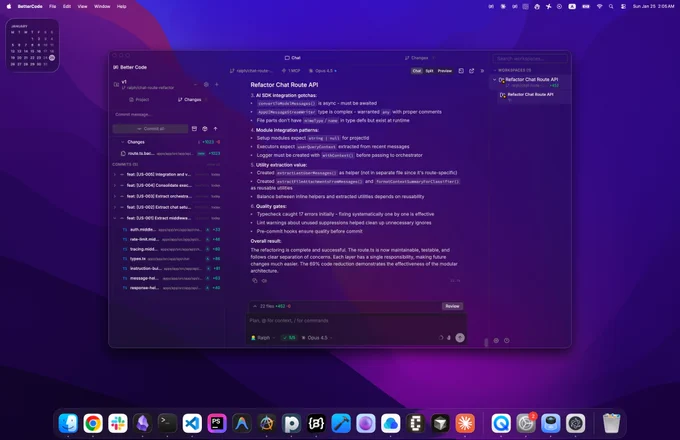This screenshot has height=440, width=680.
Task: Click the Commit all button
Action: pos(150,129)
